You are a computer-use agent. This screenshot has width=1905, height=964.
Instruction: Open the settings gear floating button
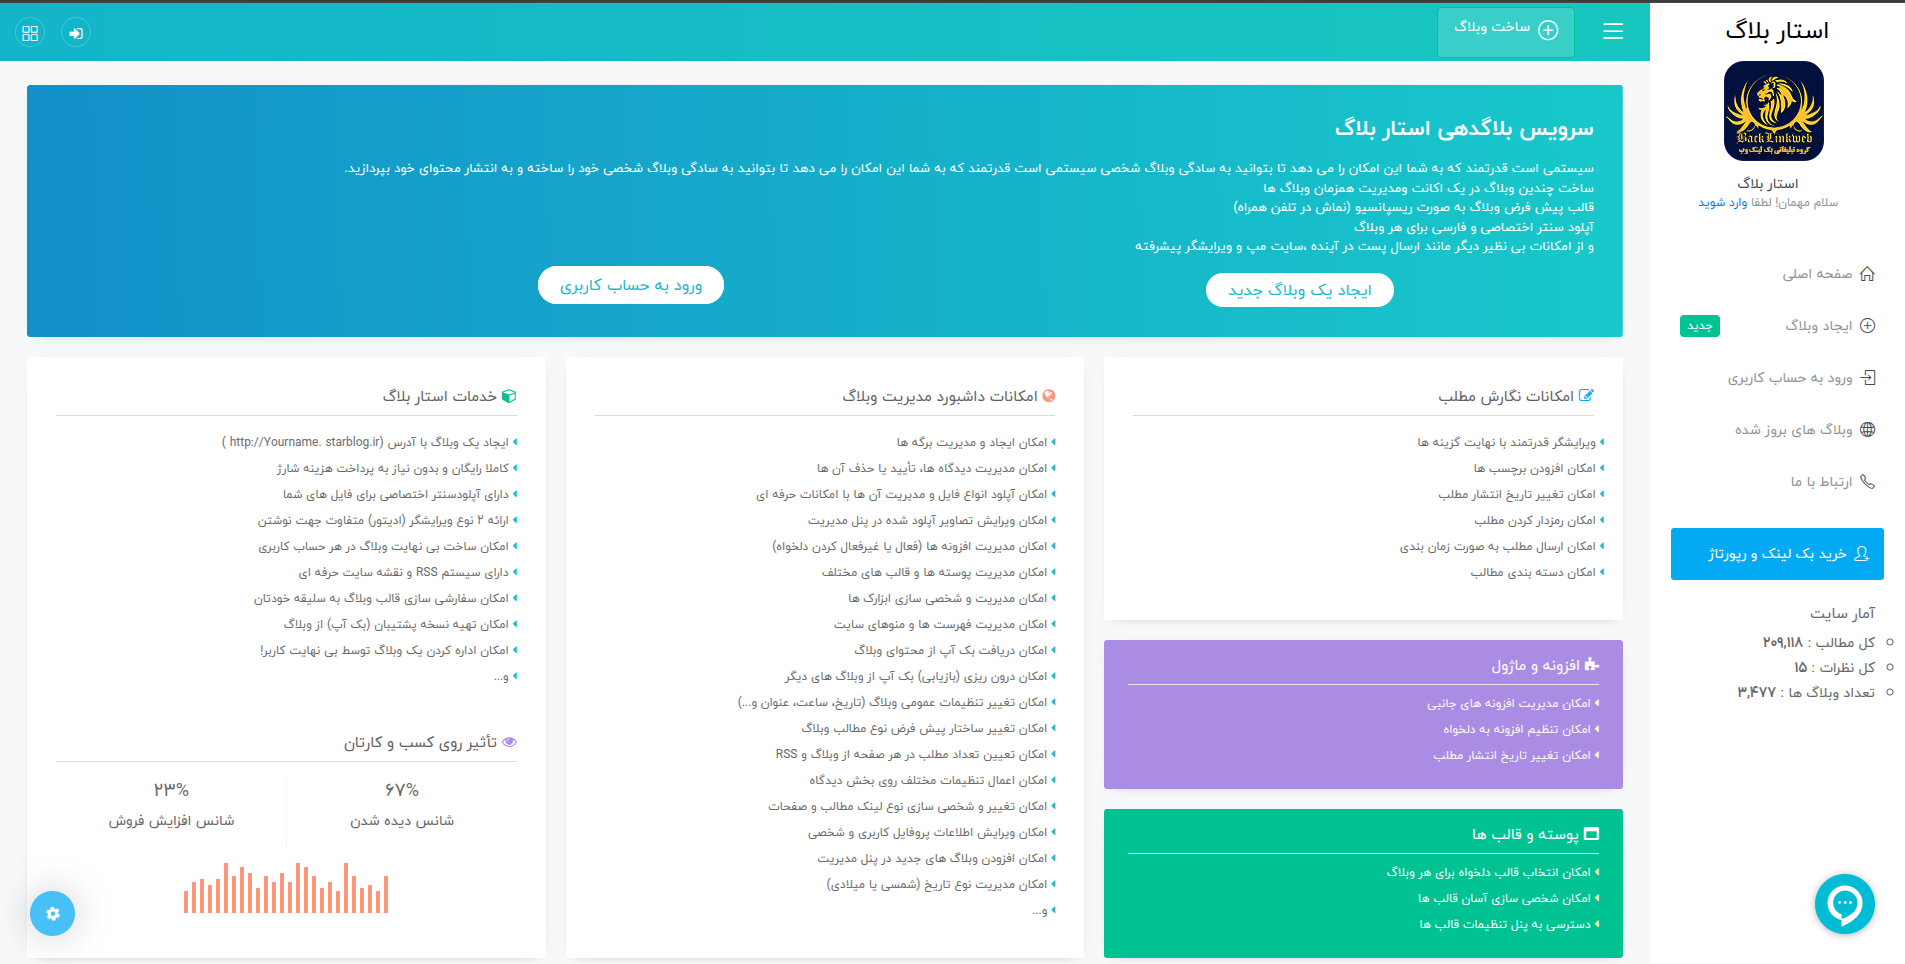[x=53, y=913]
